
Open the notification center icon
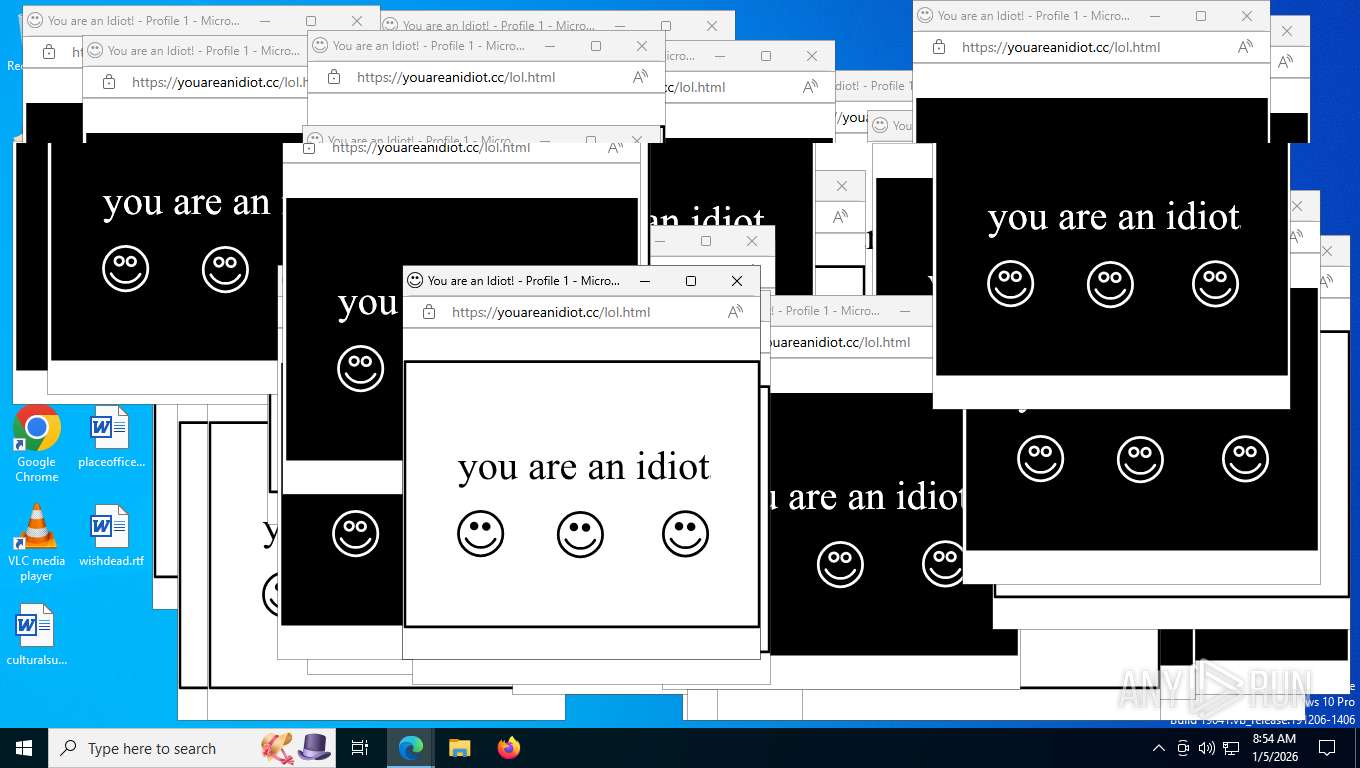tap(1327, 748)
